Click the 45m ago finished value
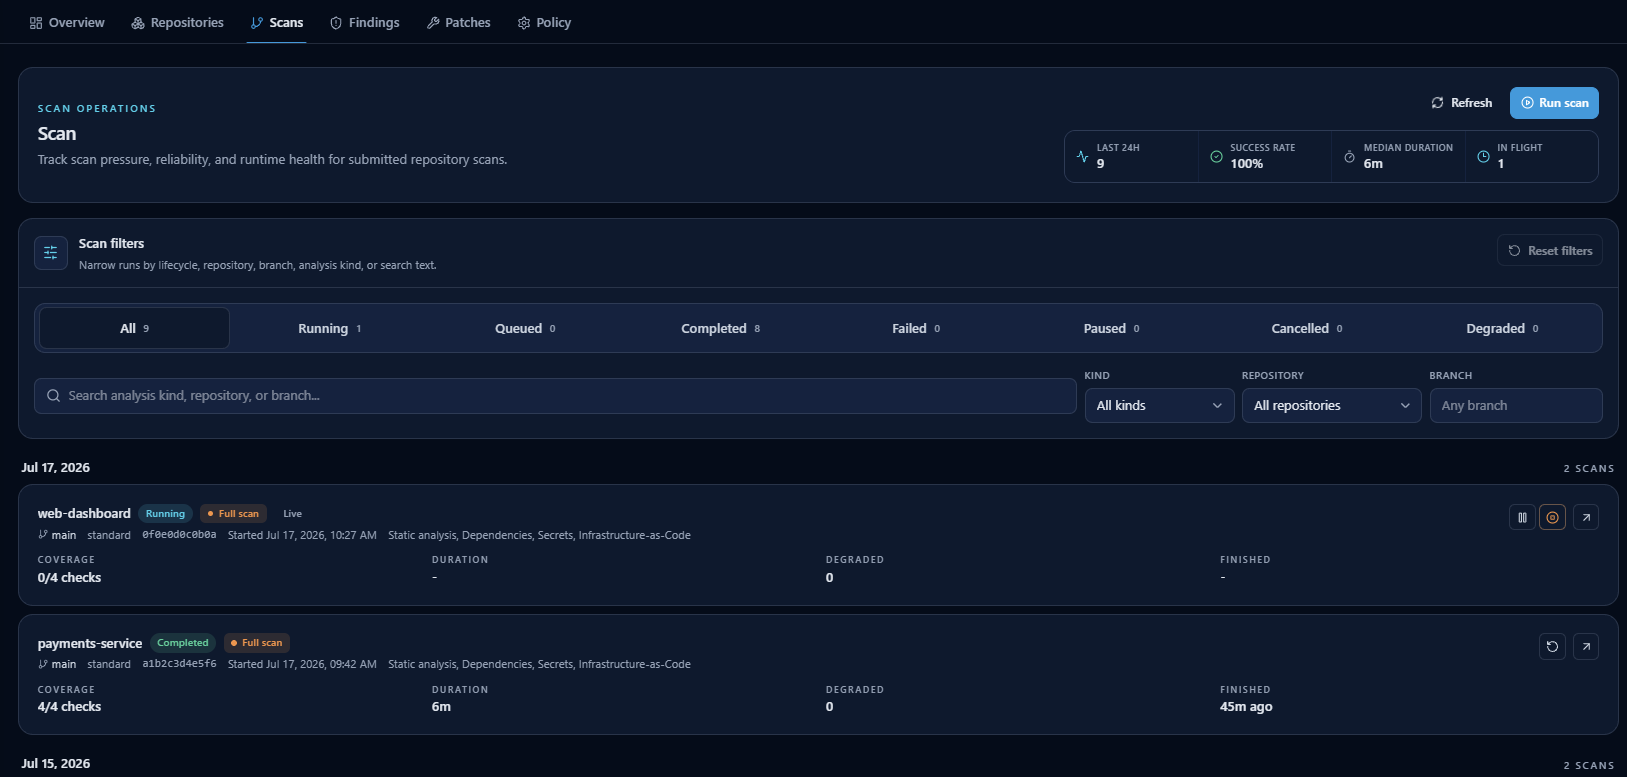 coord(1246,706)
